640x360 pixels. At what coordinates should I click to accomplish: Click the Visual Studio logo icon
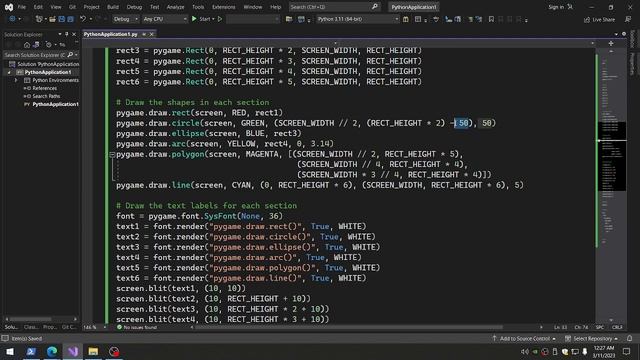(x=9, y=7)
